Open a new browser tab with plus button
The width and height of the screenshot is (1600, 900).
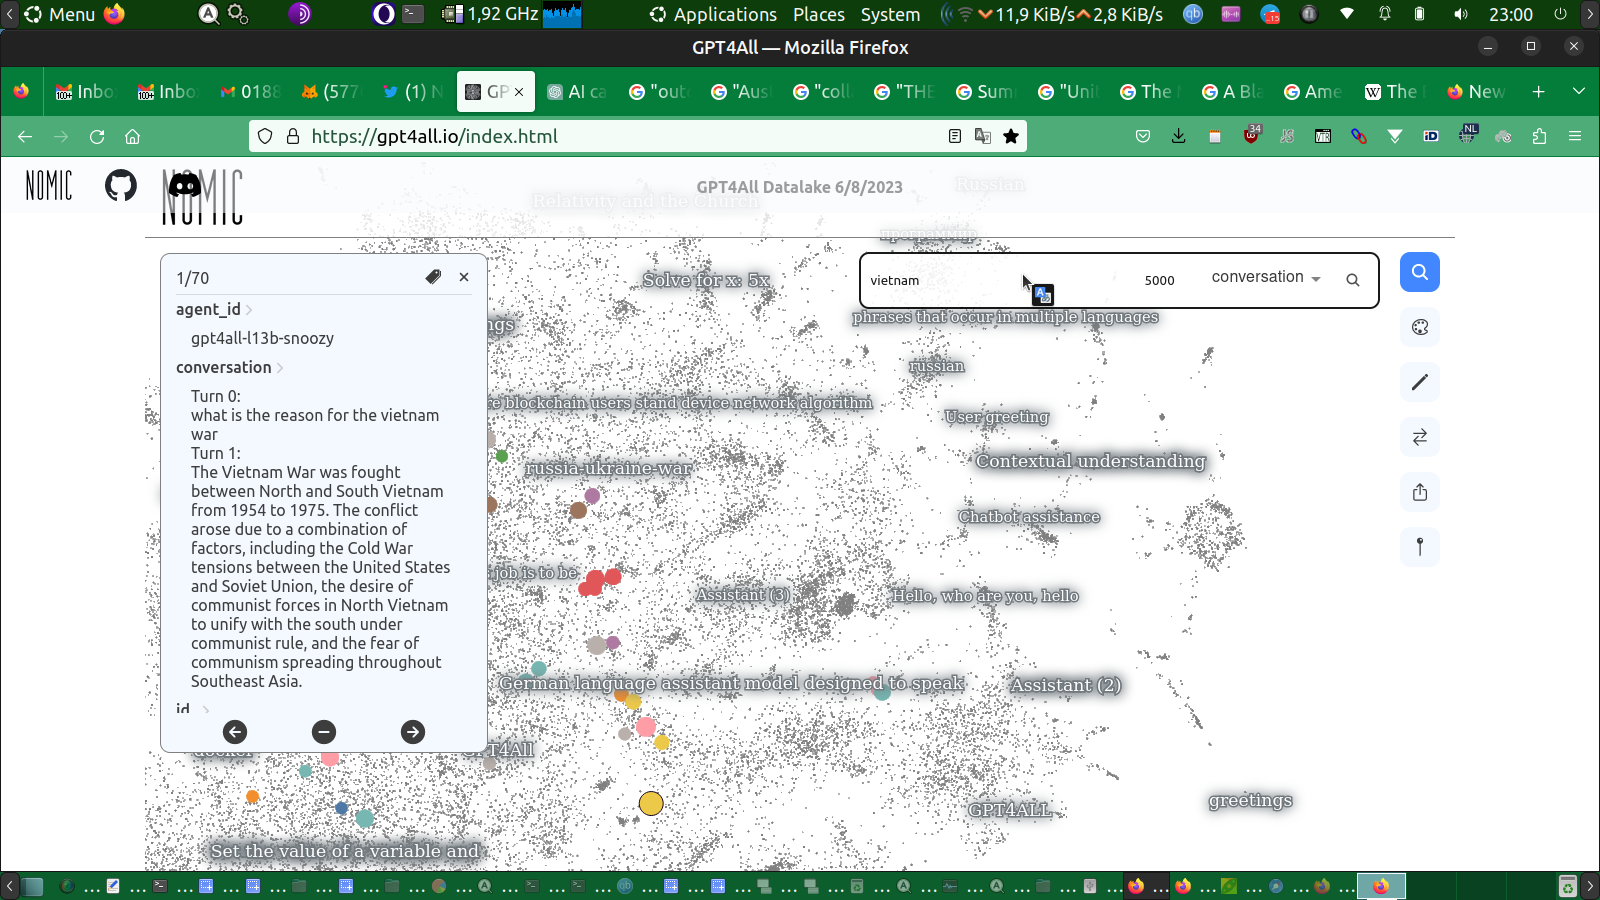tap(1539, 91)
